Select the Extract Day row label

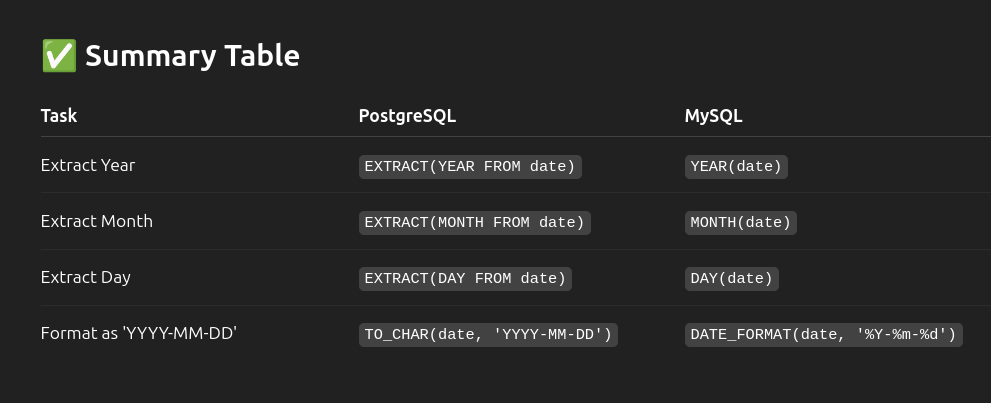click(x=85, y=277)
